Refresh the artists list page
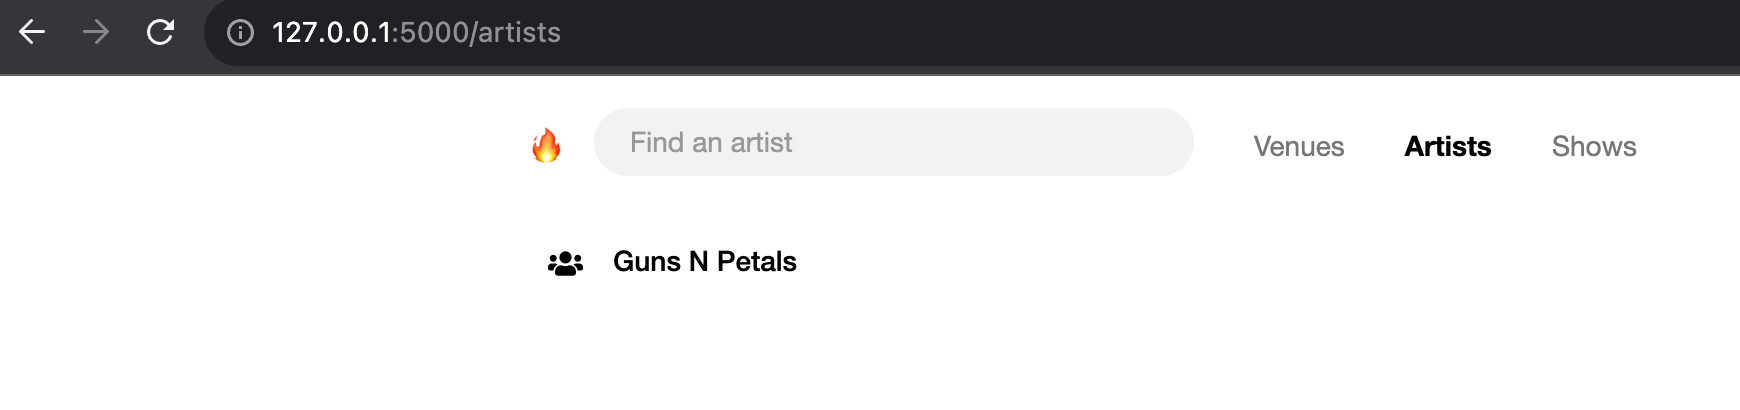Viewport: 1740px width, 410px height. tap(160, 32)
